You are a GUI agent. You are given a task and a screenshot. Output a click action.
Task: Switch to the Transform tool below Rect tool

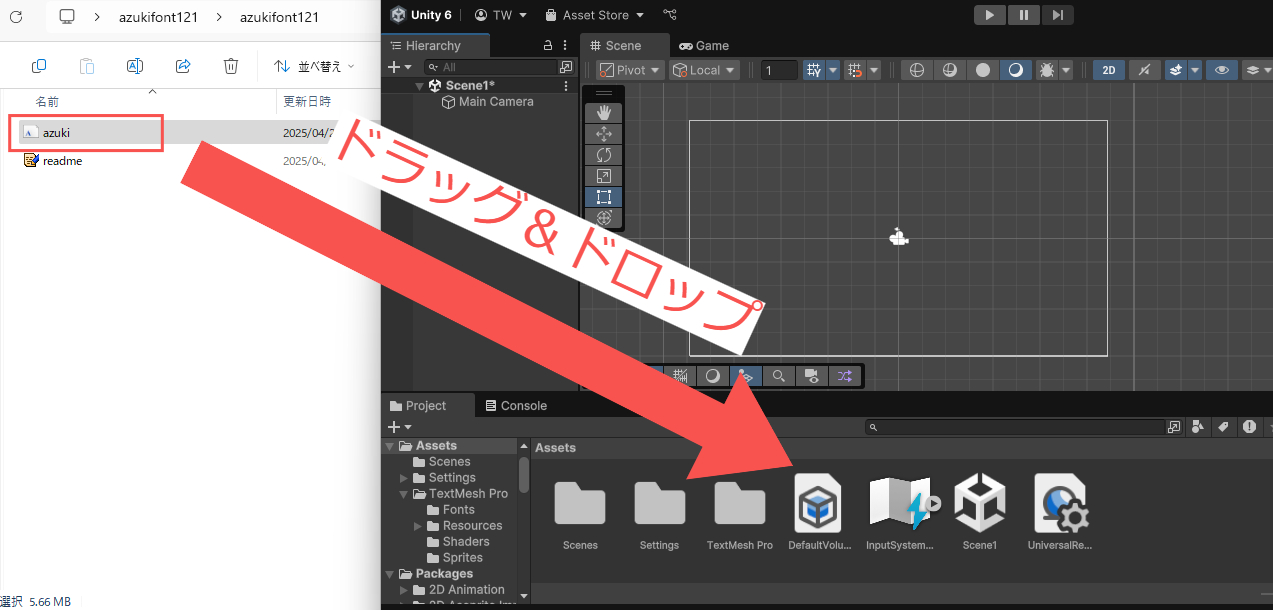click(603, 217)
